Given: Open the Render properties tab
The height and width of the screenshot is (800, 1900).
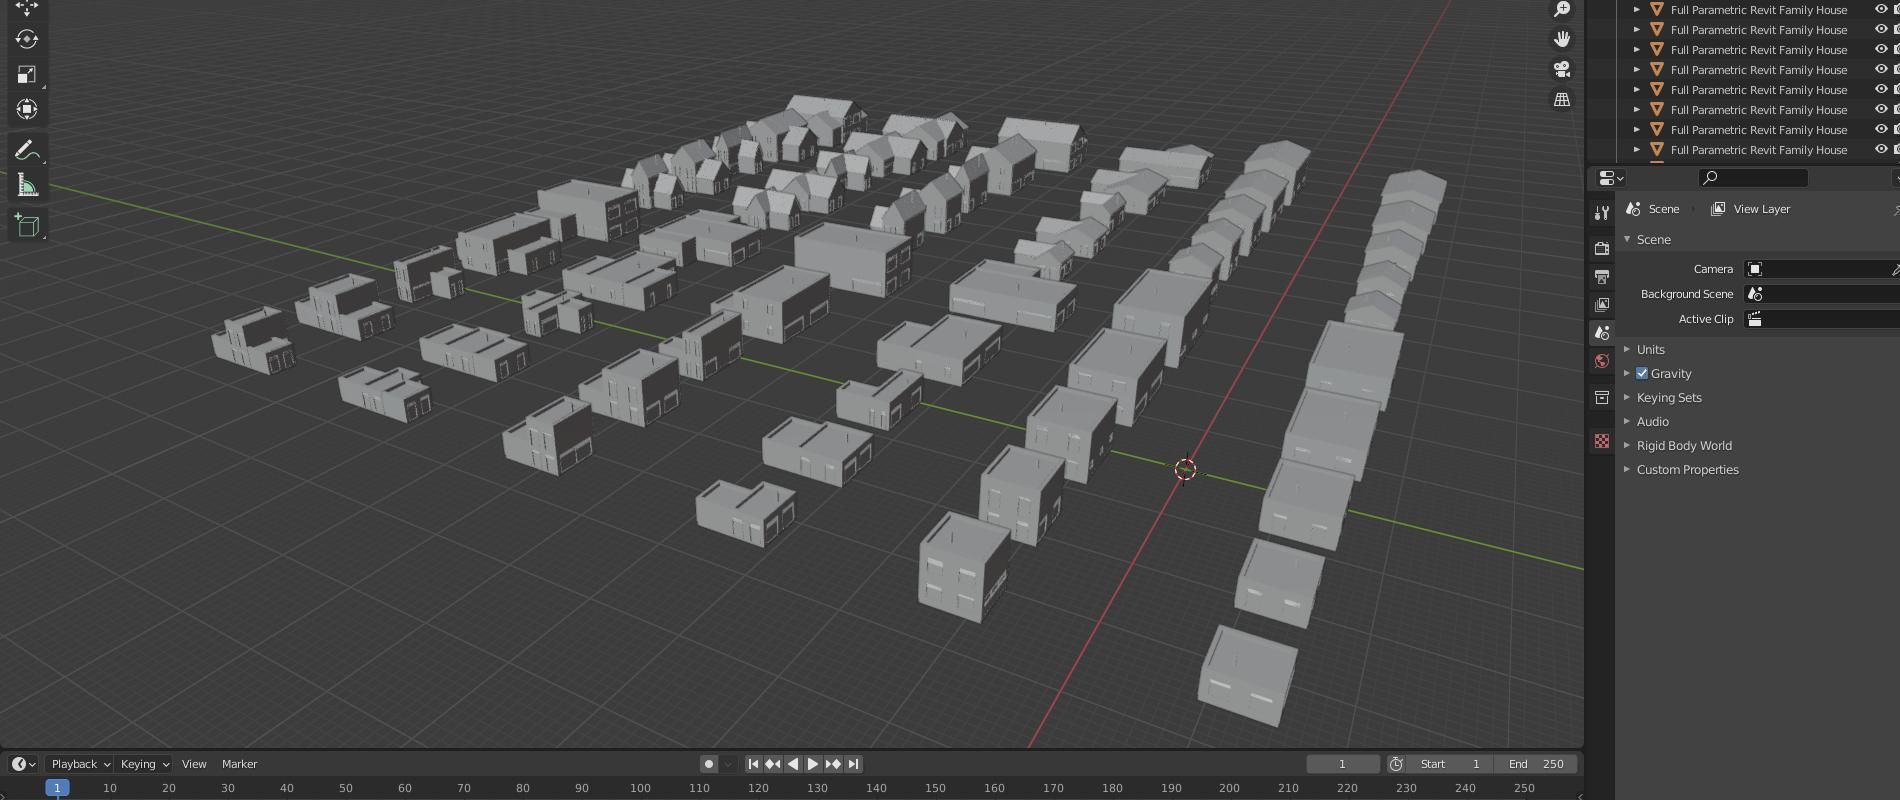Looking at the screenshot, I should 1602,248.
